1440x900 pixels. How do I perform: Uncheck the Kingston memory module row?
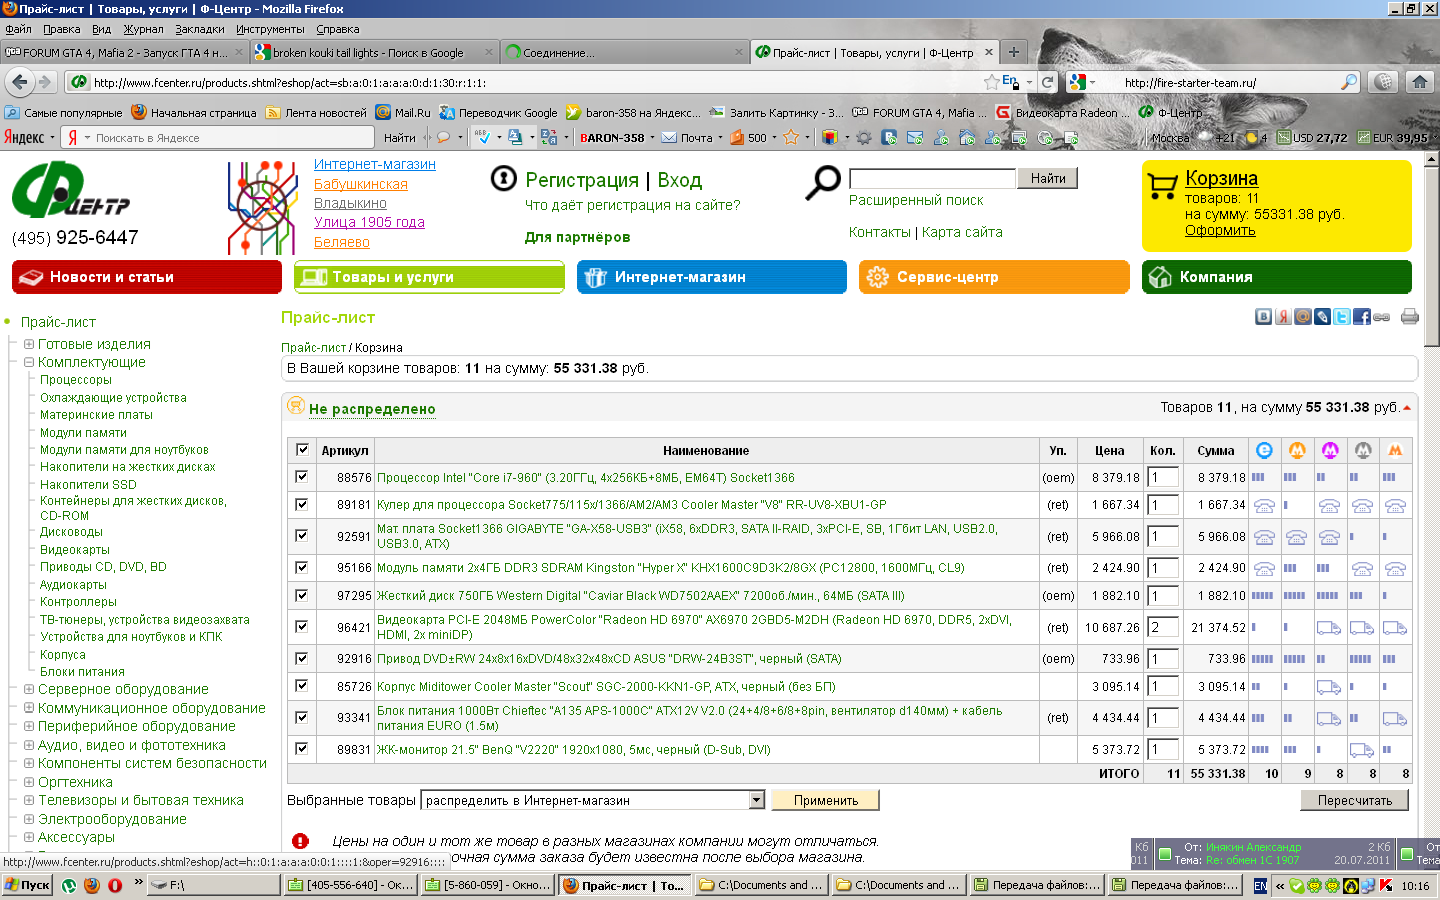click(302, 567)
